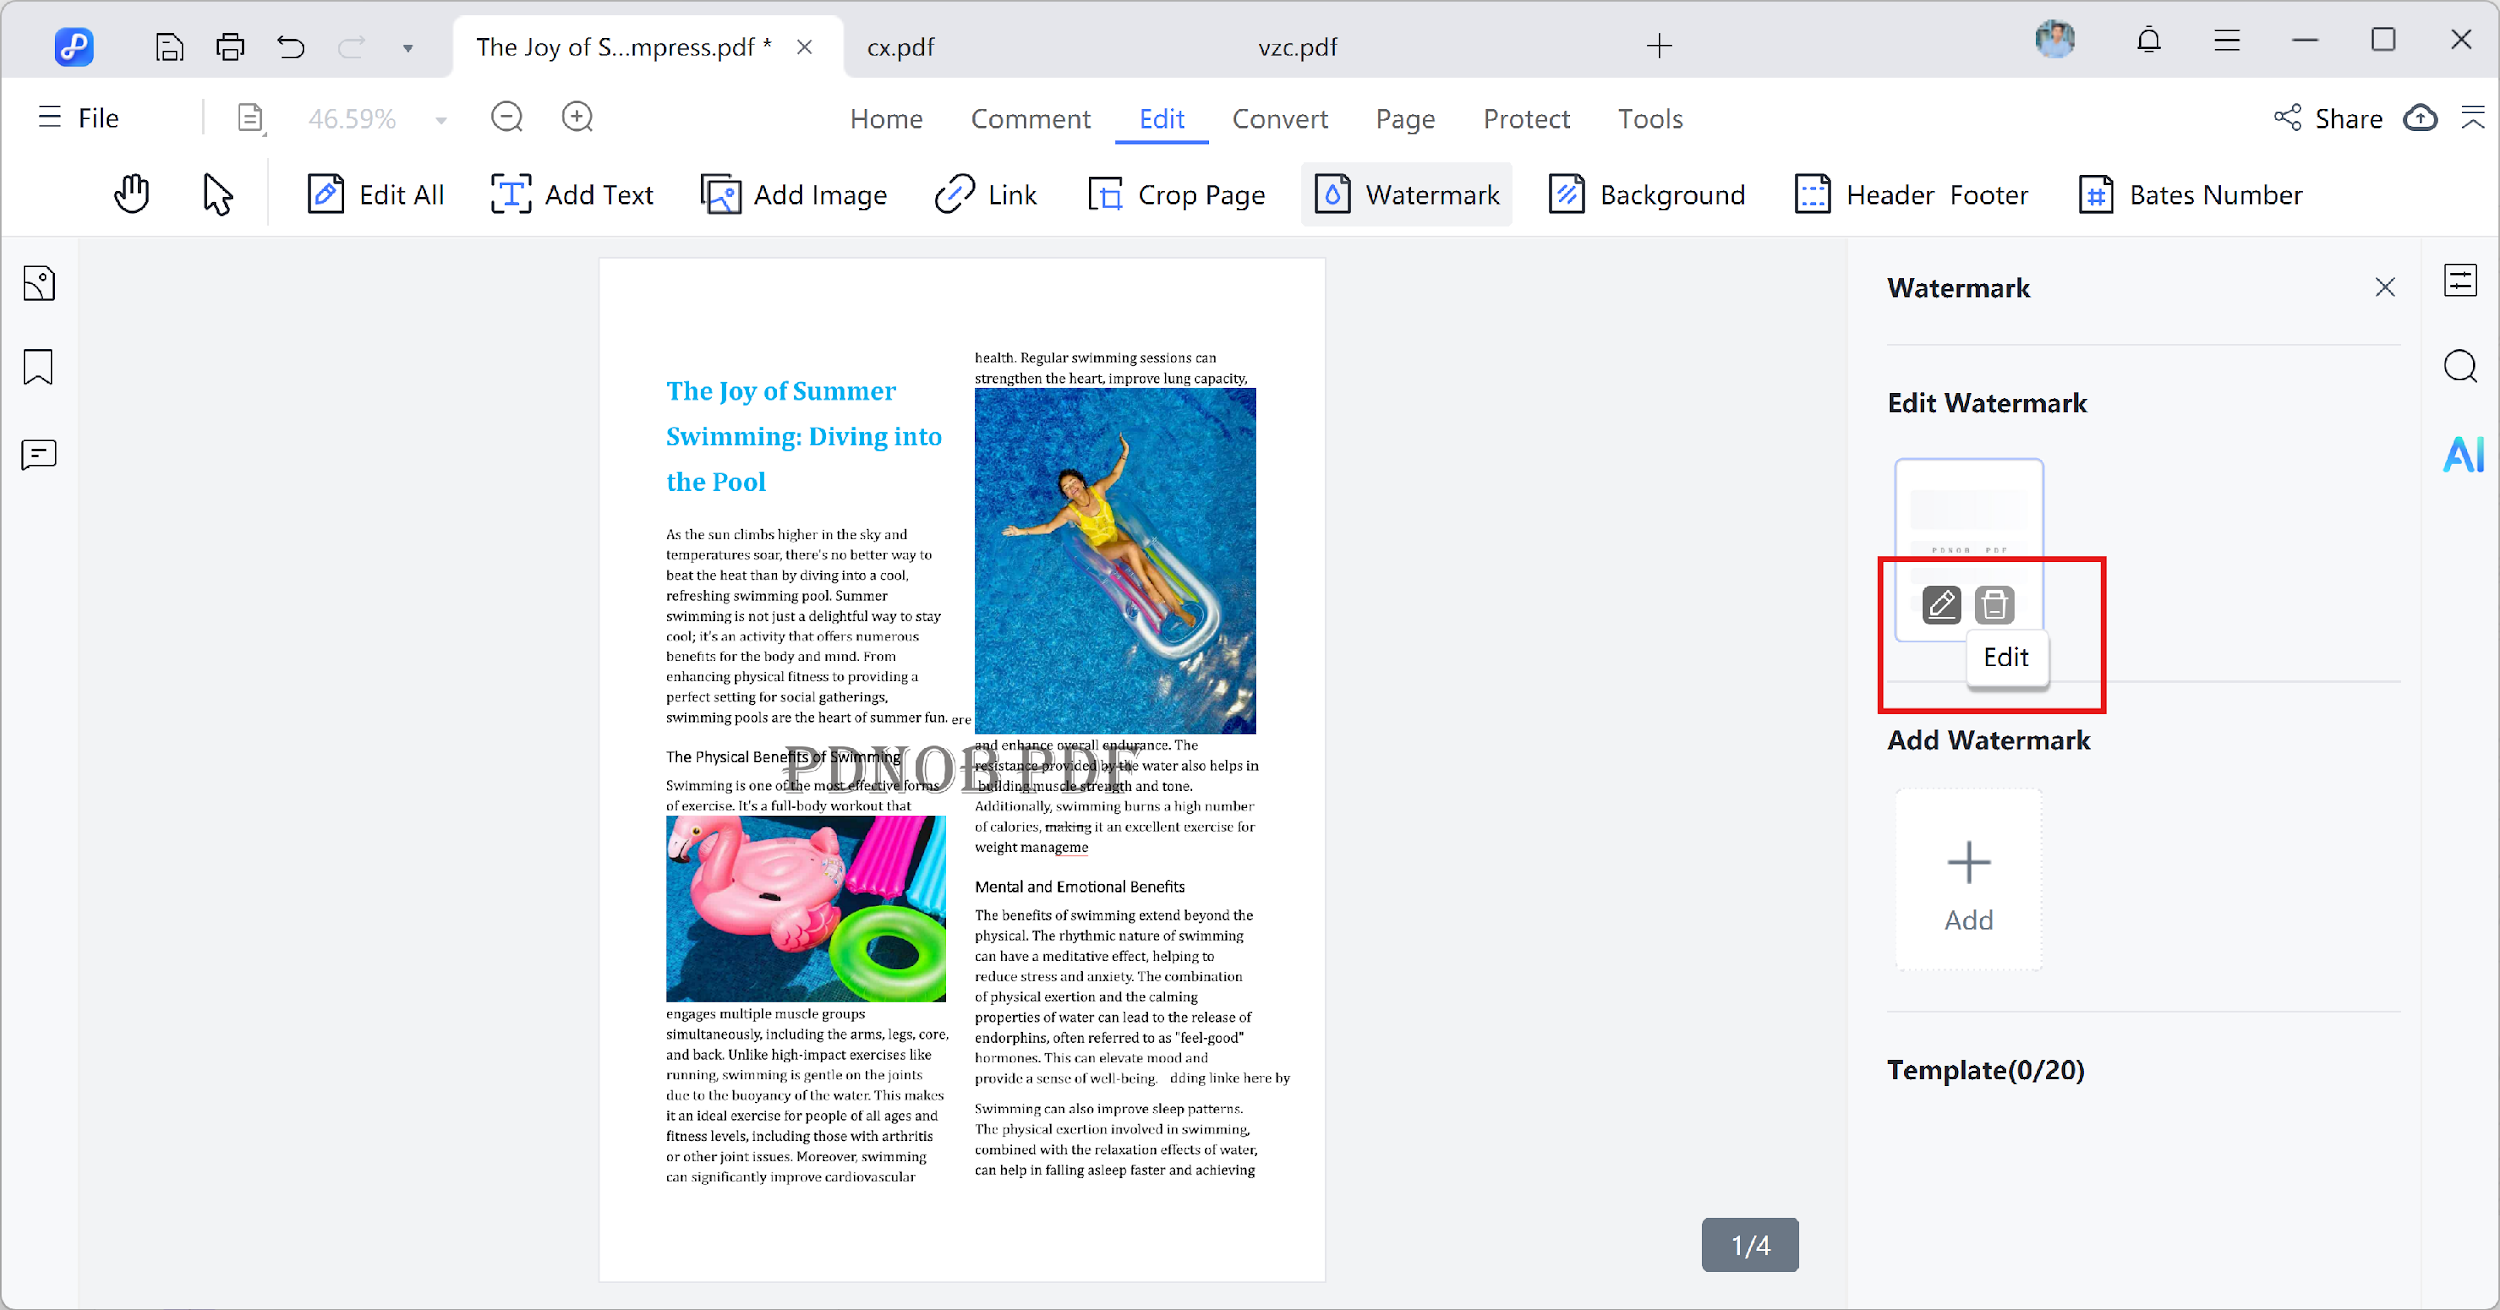The height and width of the screenshot is (1310, 2500).
Task: Click the zoom out magnifier
Action: click(507, 118)
